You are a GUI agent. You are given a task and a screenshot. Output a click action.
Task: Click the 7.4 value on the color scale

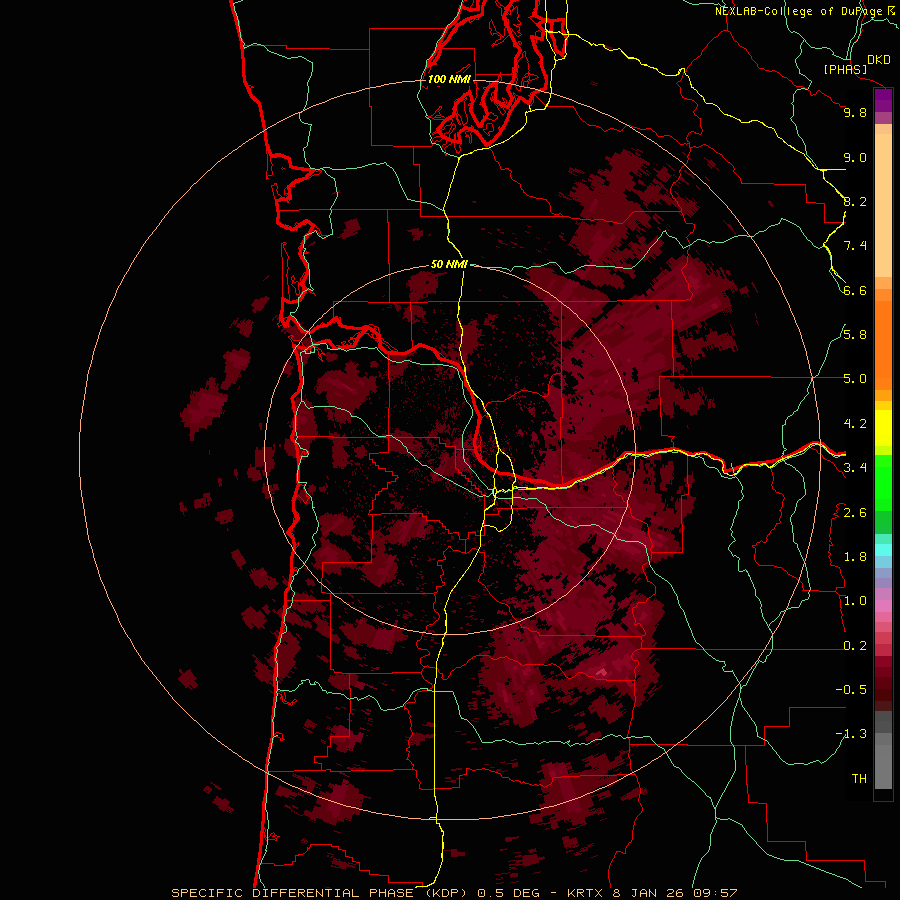pyautogui.click(x=855, y=246)
